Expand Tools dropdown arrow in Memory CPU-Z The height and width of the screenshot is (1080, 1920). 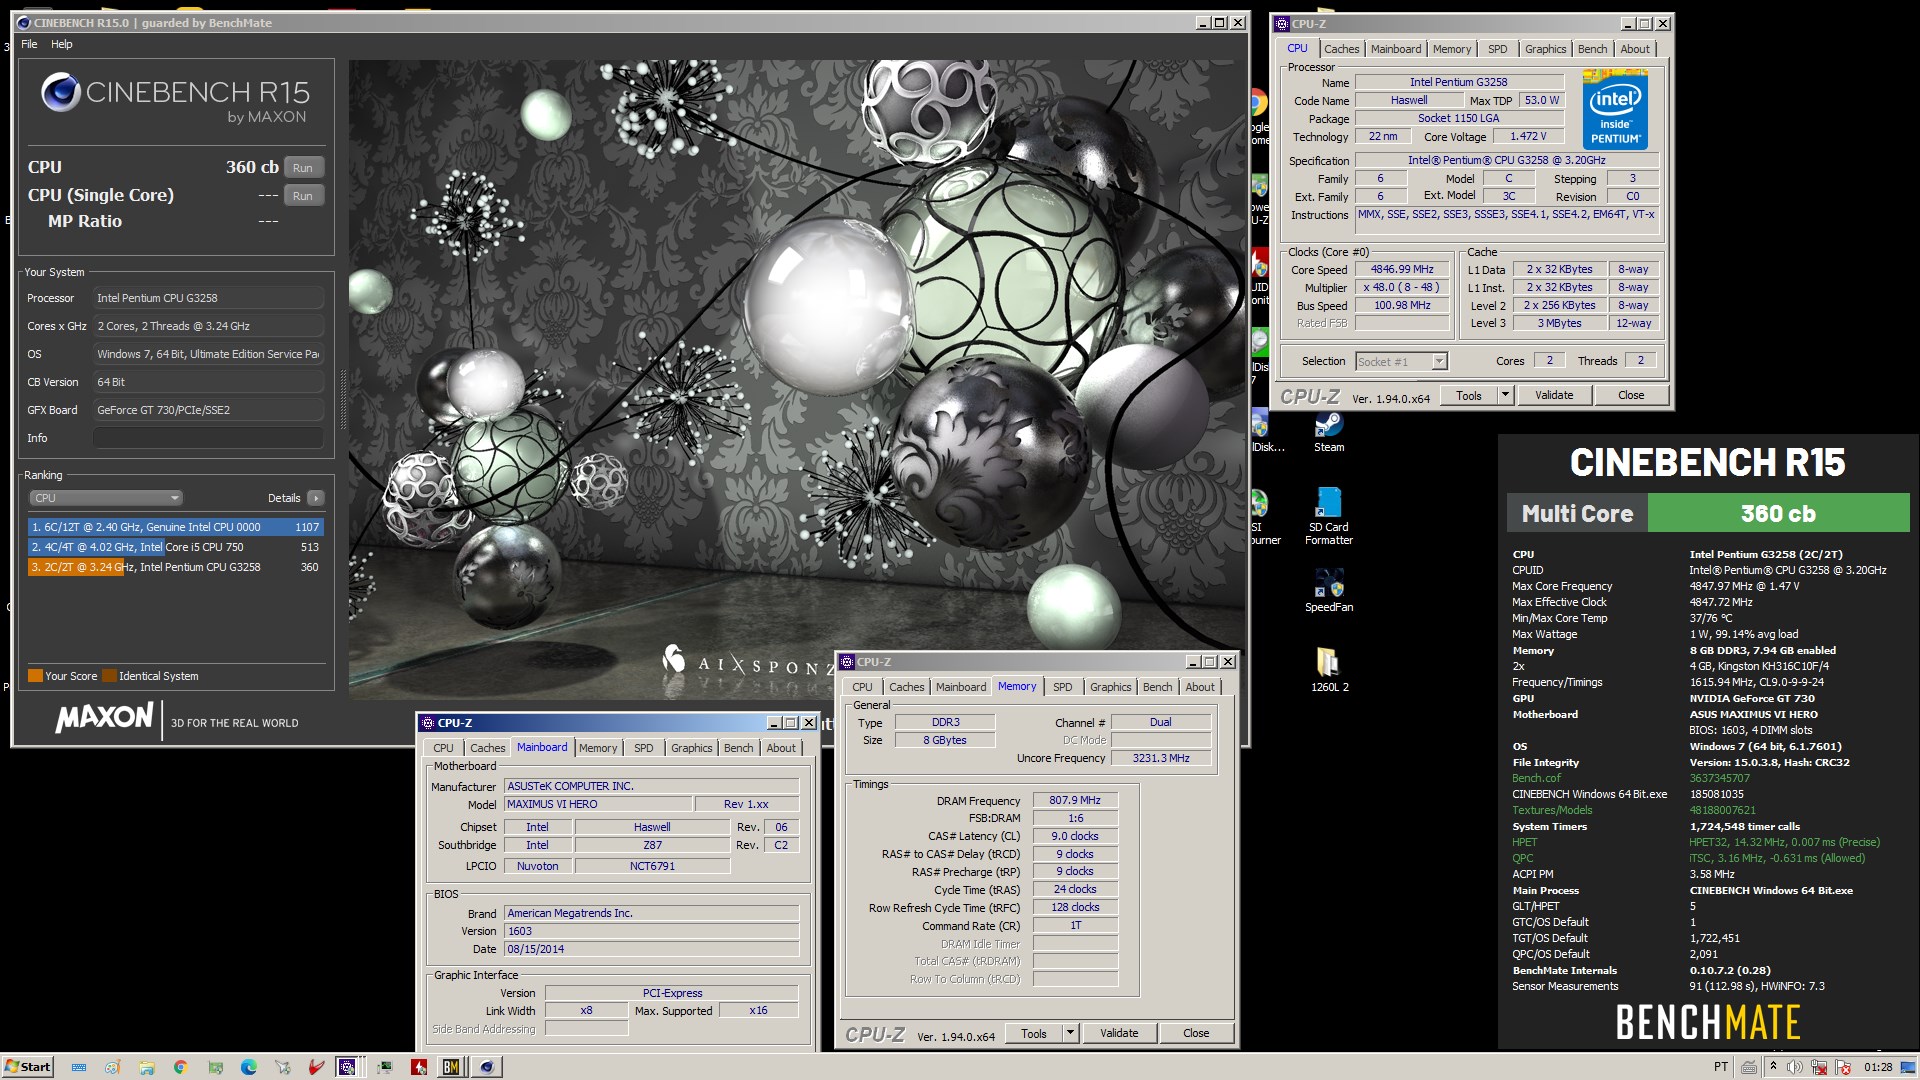tap(1069, 1033)
